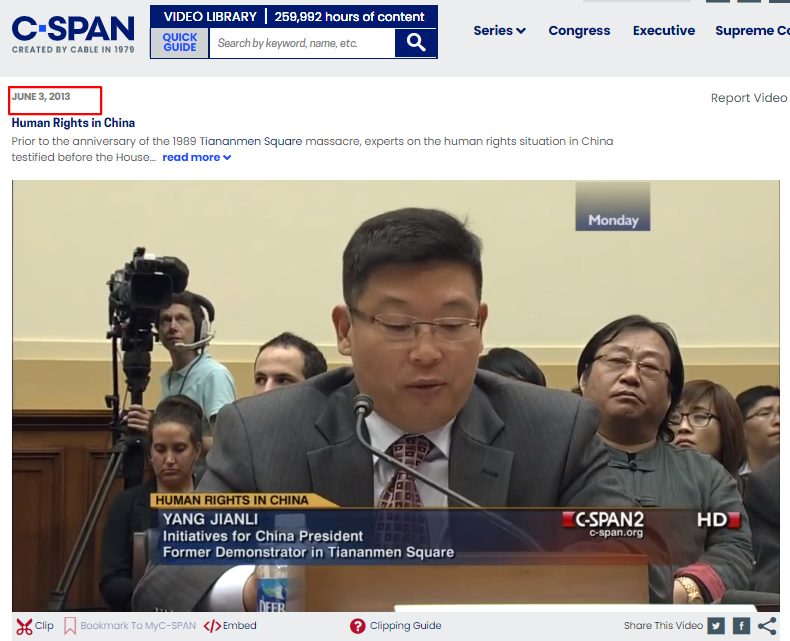Click the VIDEO LIBRARY header label

[x=210, y=17]
